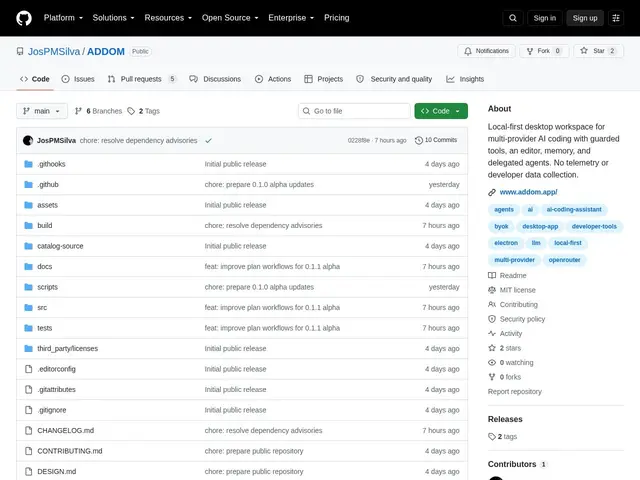Screen dimensions: 640x480
Task: Open the 6 Branches link
Action: point(98,111)
